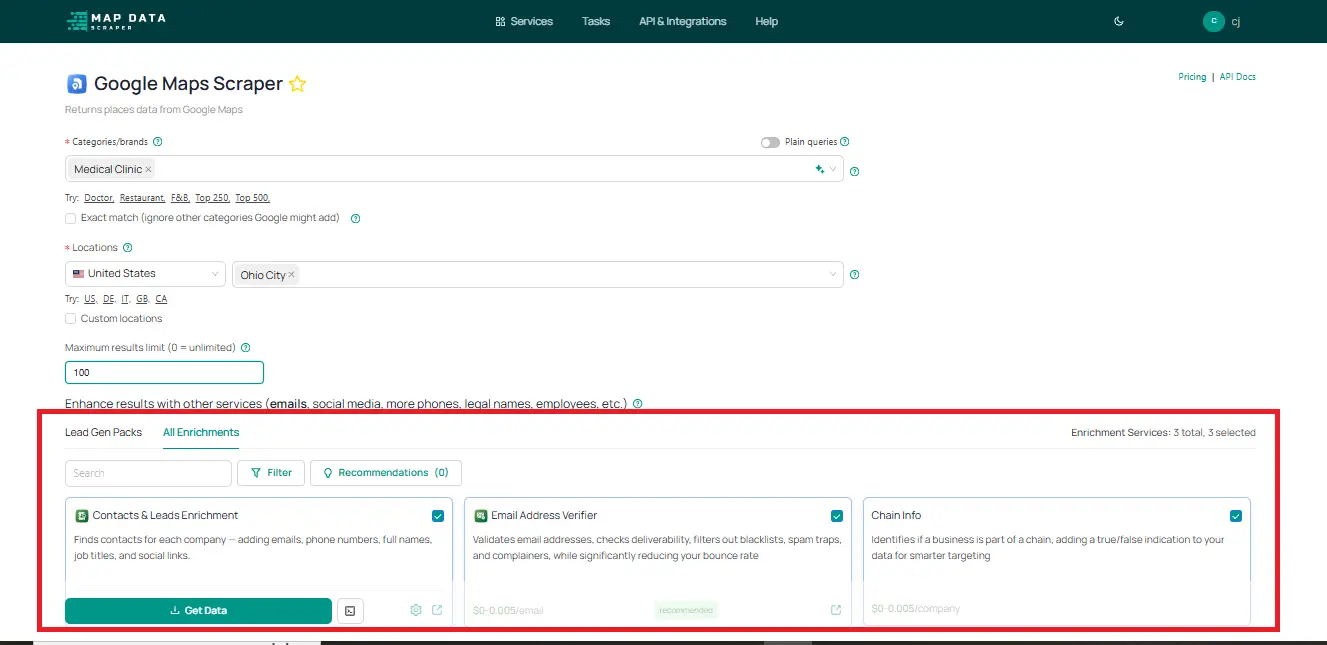This screenshot has width=1327, height=645.
Task: Click the enrichment Search field
Action: point(148,473)
